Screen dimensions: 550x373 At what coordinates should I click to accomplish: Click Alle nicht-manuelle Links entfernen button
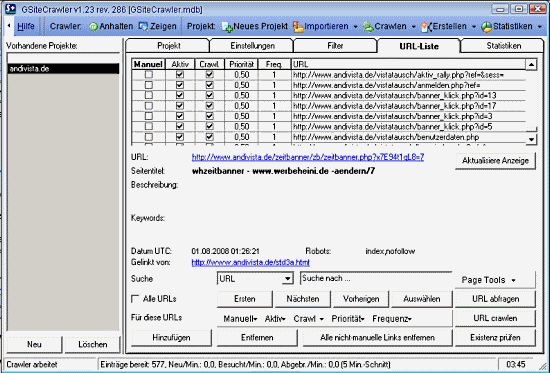(x=377, y=338)
